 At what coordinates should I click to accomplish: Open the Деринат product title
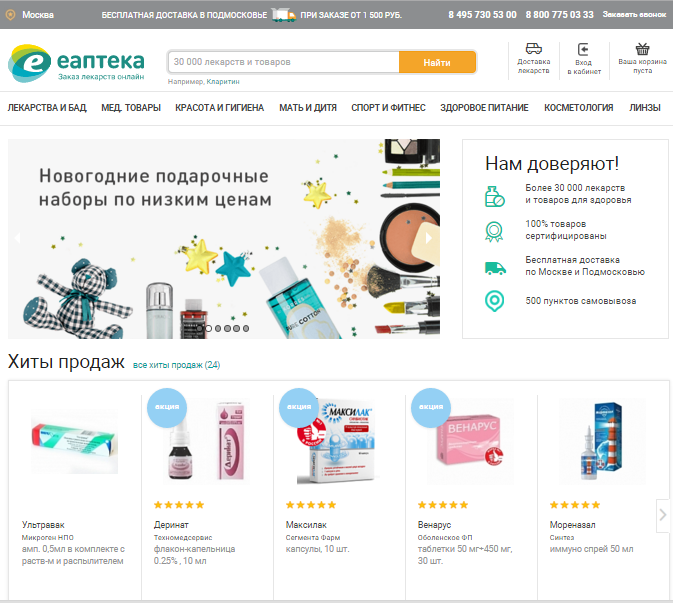[x=171, y=525]
